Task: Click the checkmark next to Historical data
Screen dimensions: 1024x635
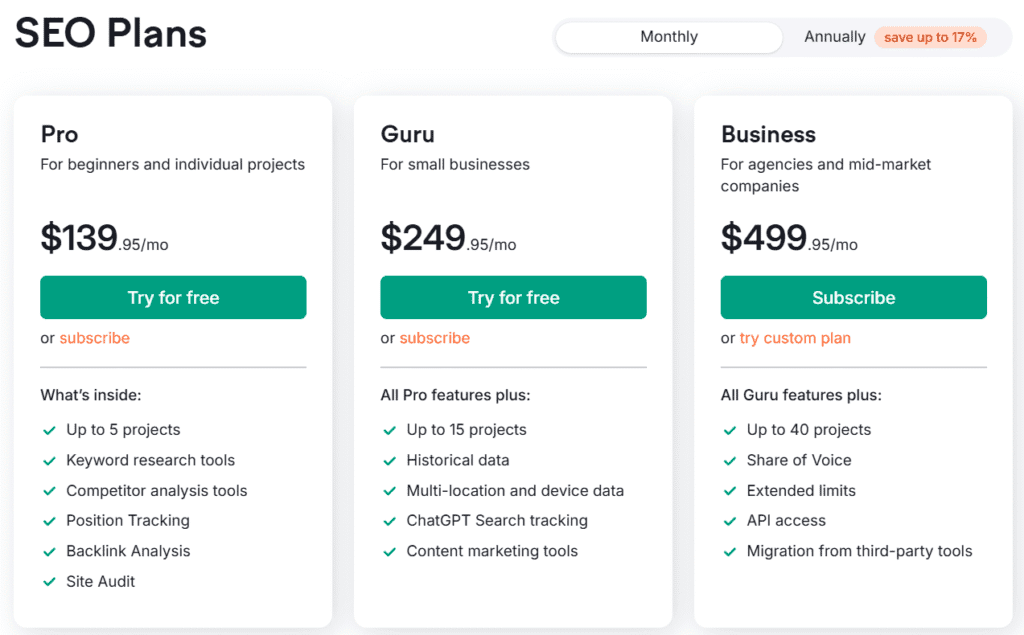Action: [x=389, y=460]
